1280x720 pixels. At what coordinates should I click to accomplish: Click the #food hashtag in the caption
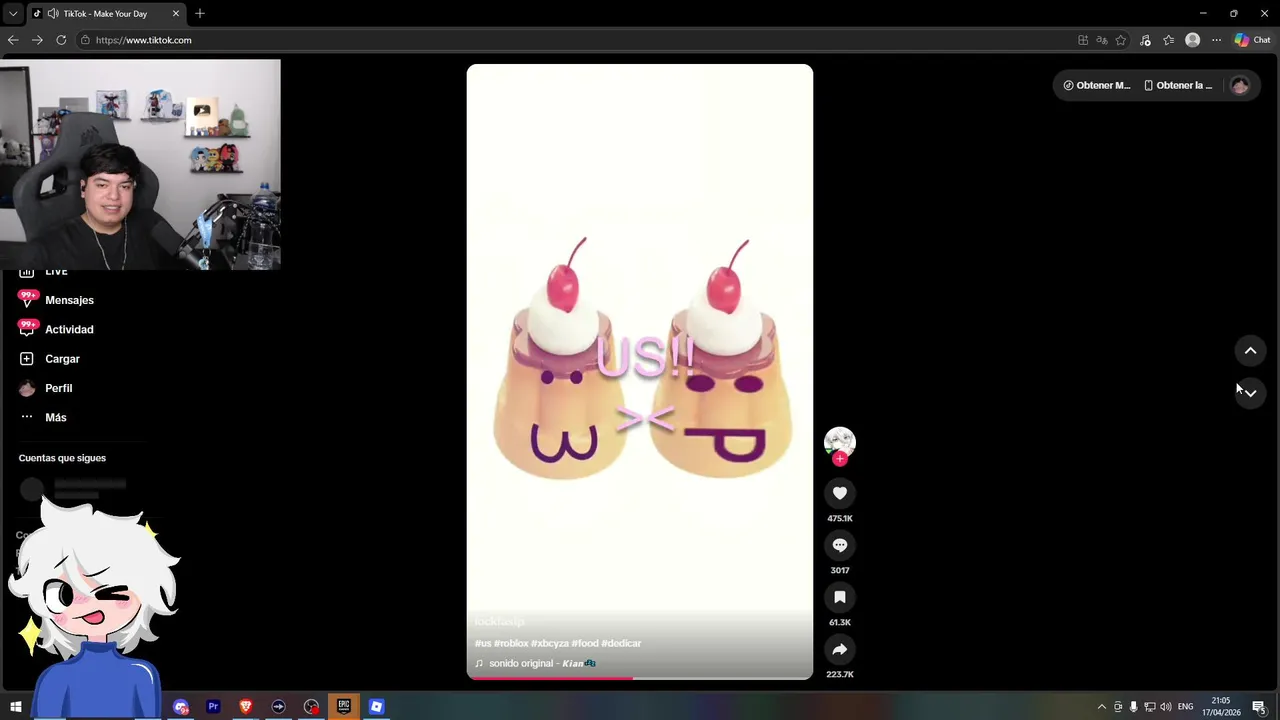point(585,643)
